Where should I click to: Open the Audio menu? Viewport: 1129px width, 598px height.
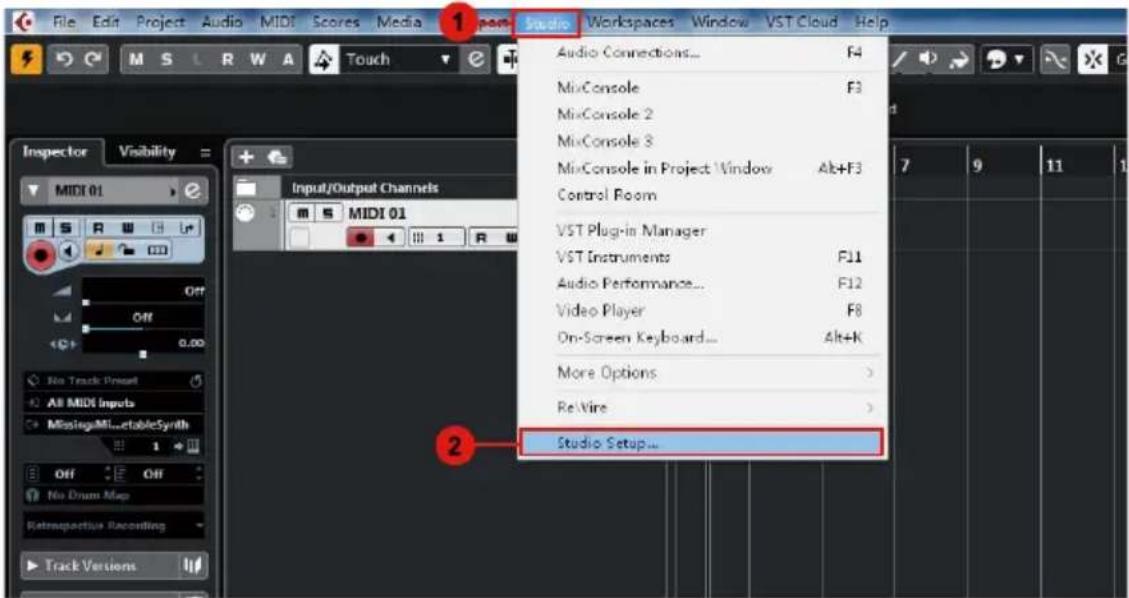(x=221, y=22)
